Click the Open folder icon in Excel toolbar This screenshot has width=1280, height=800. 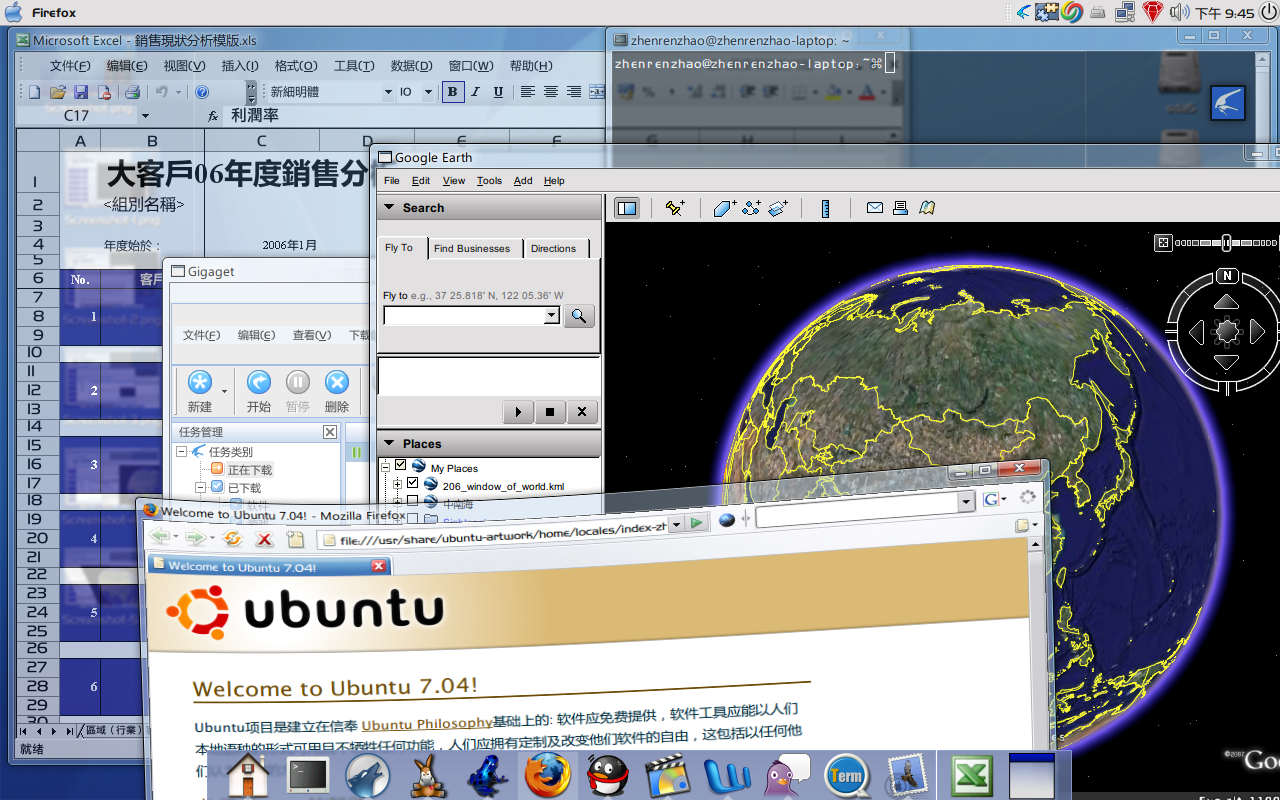58,92
